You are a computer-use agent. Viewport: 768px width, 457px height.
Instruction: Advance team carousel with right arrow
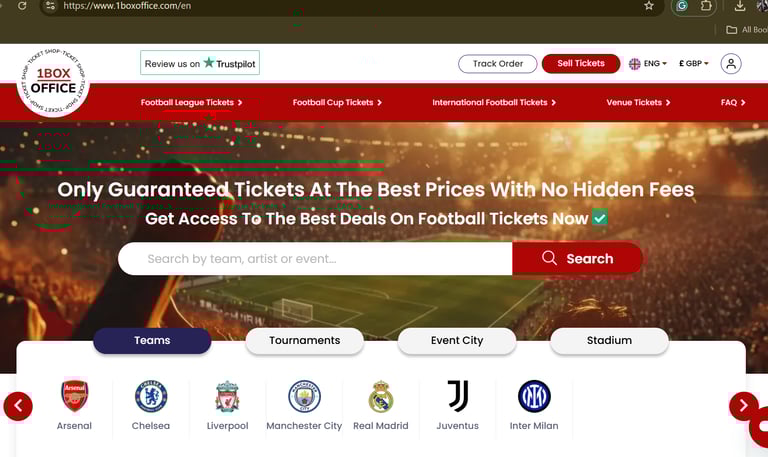coord(743,406)
